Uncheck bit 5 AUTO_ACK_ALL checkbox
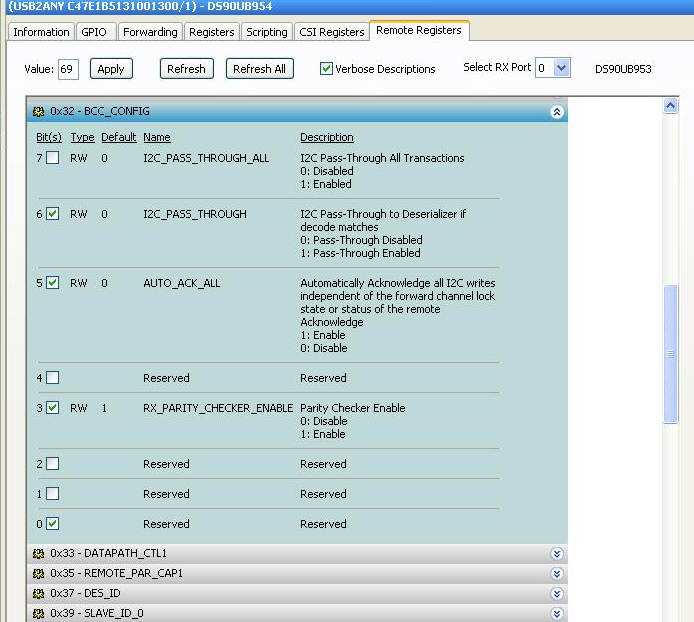The width and height of the screenshot is (694, 622). tap(53, 282)
